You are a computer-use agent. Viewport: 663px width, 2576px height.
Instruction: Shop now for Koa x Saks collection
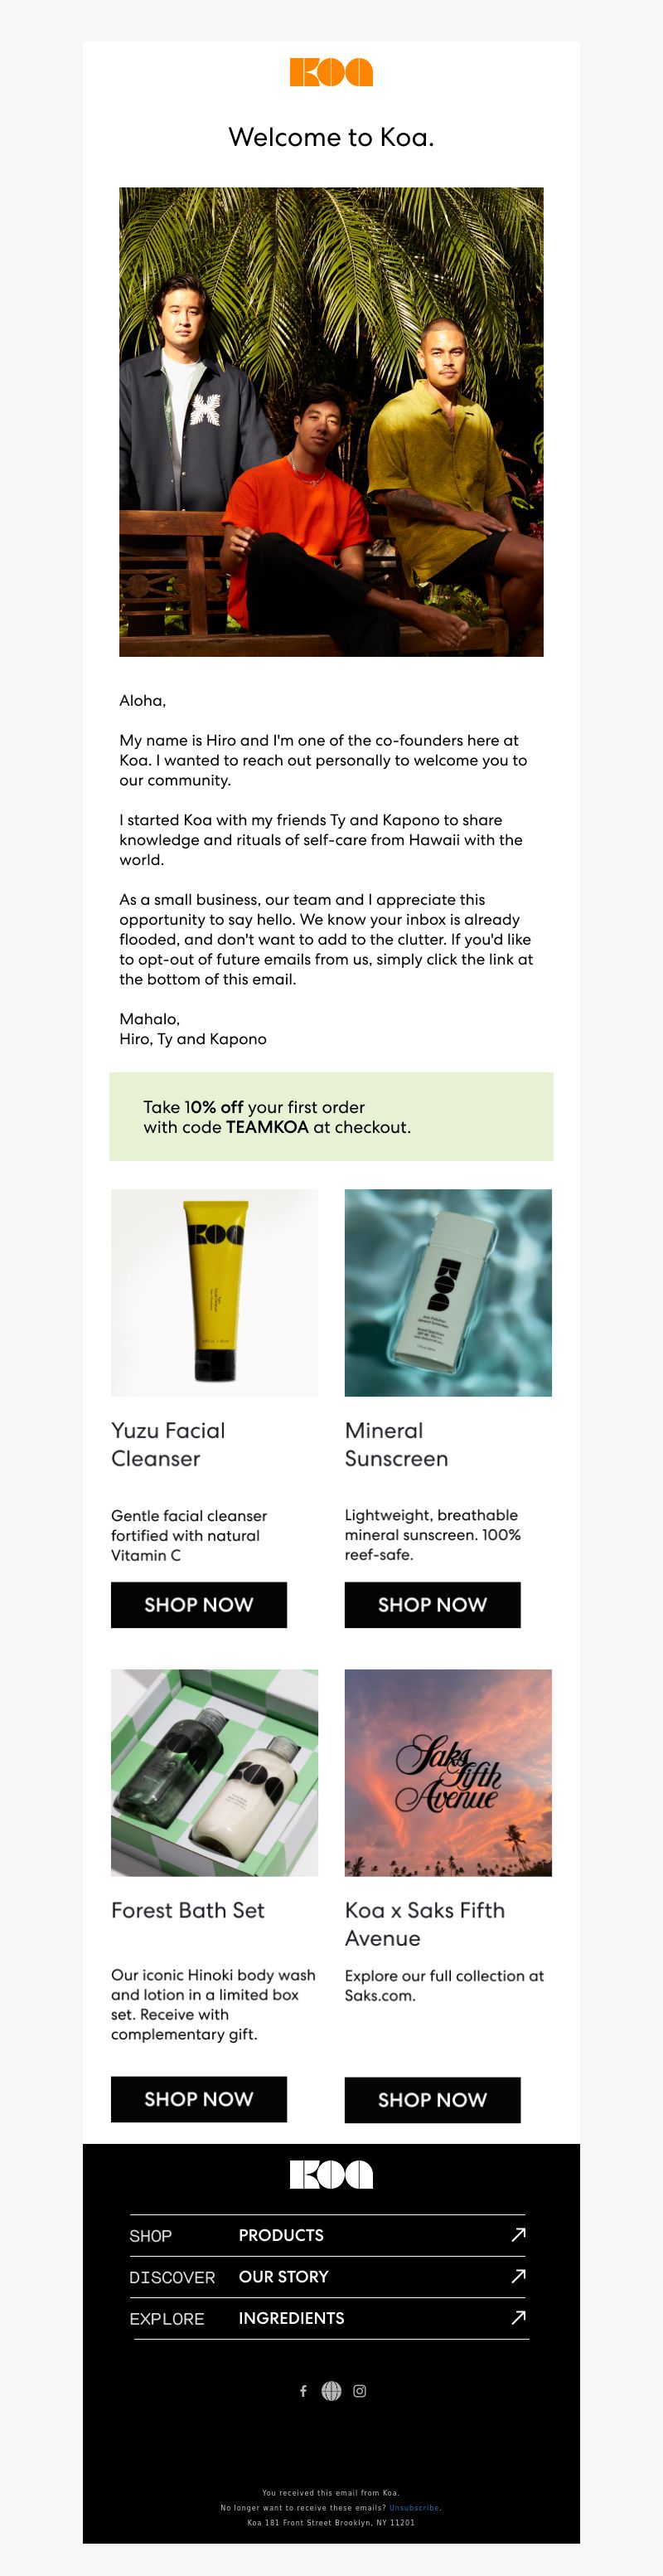432,2099
